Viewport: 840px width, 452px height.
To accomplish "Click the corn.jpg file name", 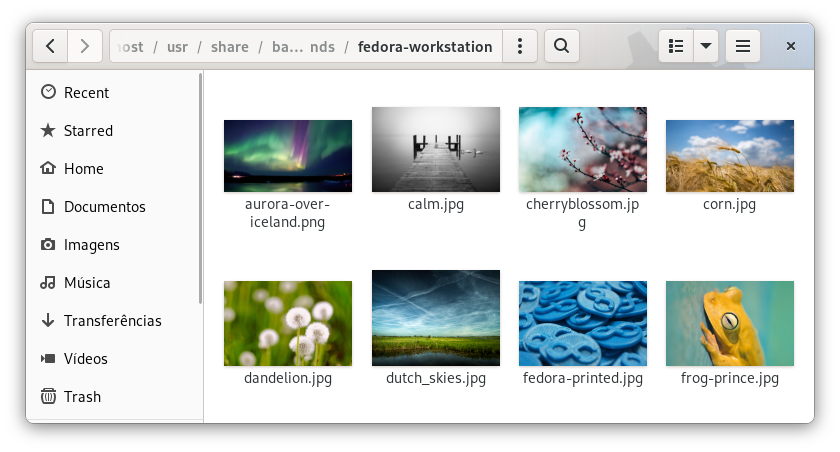I will click(x=730, y=205).
